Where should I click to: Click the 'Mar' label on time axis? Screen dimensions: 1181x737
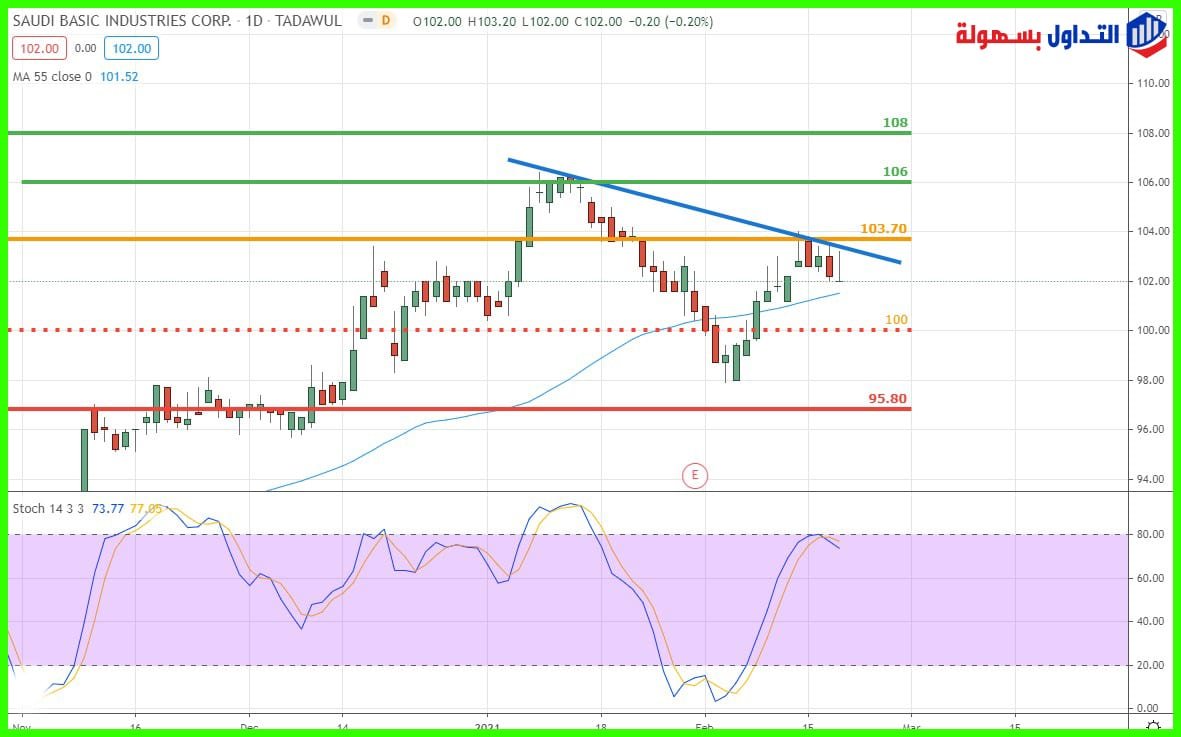pos(911,728)
